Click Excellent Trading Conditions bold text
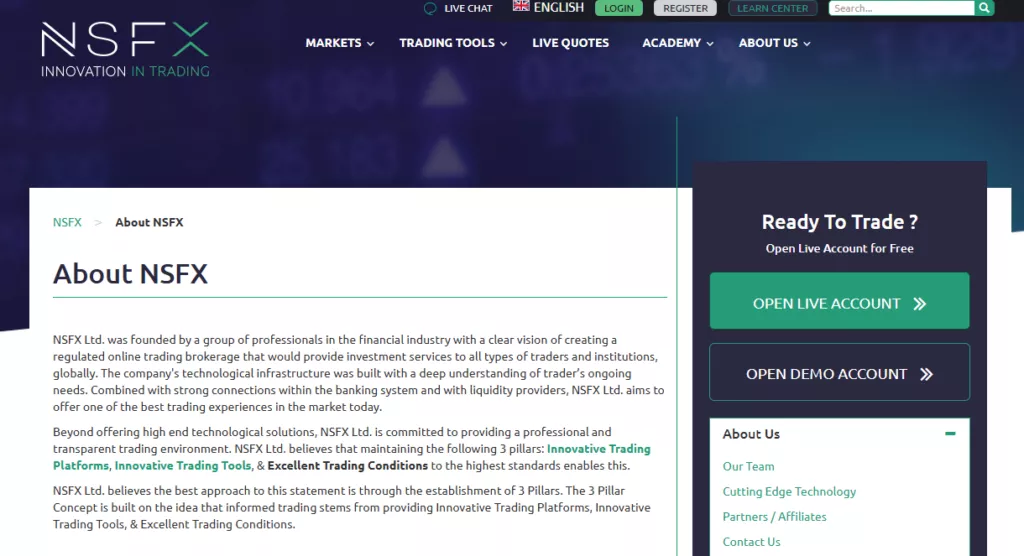 pos(347,466)
